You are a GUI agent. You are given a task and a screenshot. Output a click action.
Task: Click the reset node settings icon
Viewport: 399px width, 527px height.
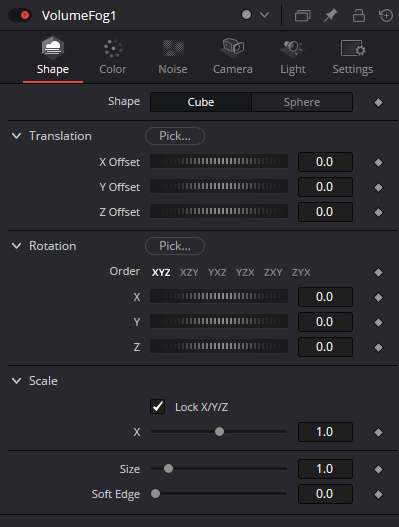pyautogui.click(x=386, y=15)
